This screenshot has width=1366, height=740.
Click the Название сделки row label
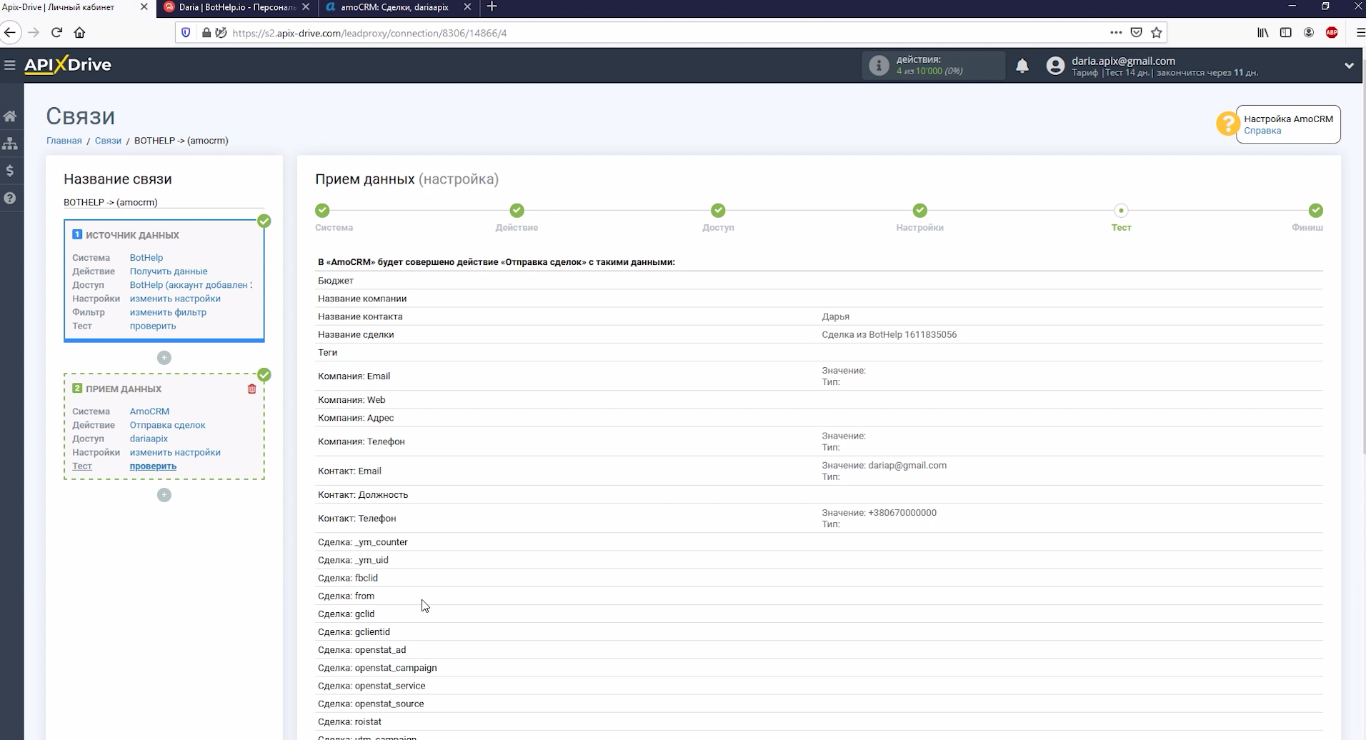tap(356, 335)
